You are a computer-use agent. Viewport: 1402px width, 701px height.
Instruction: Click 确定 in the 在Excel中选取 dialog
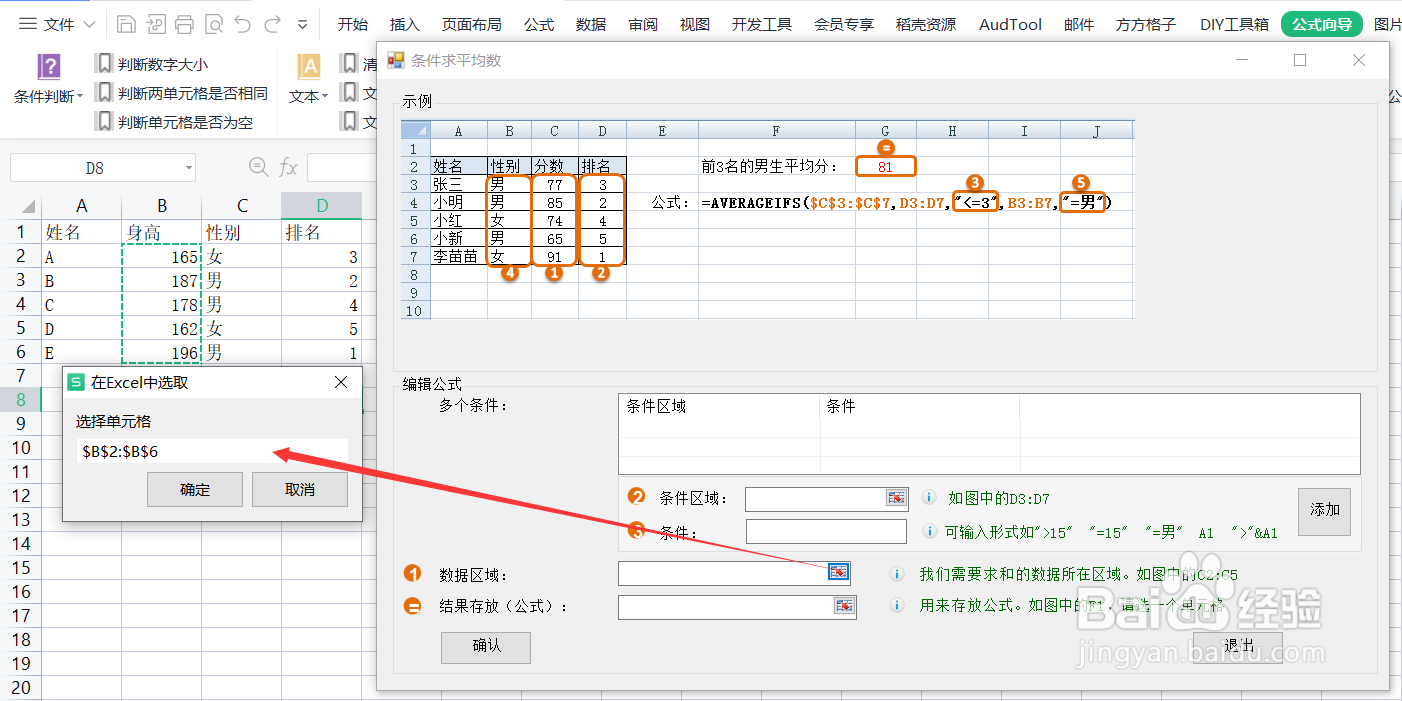pos(194,489)
